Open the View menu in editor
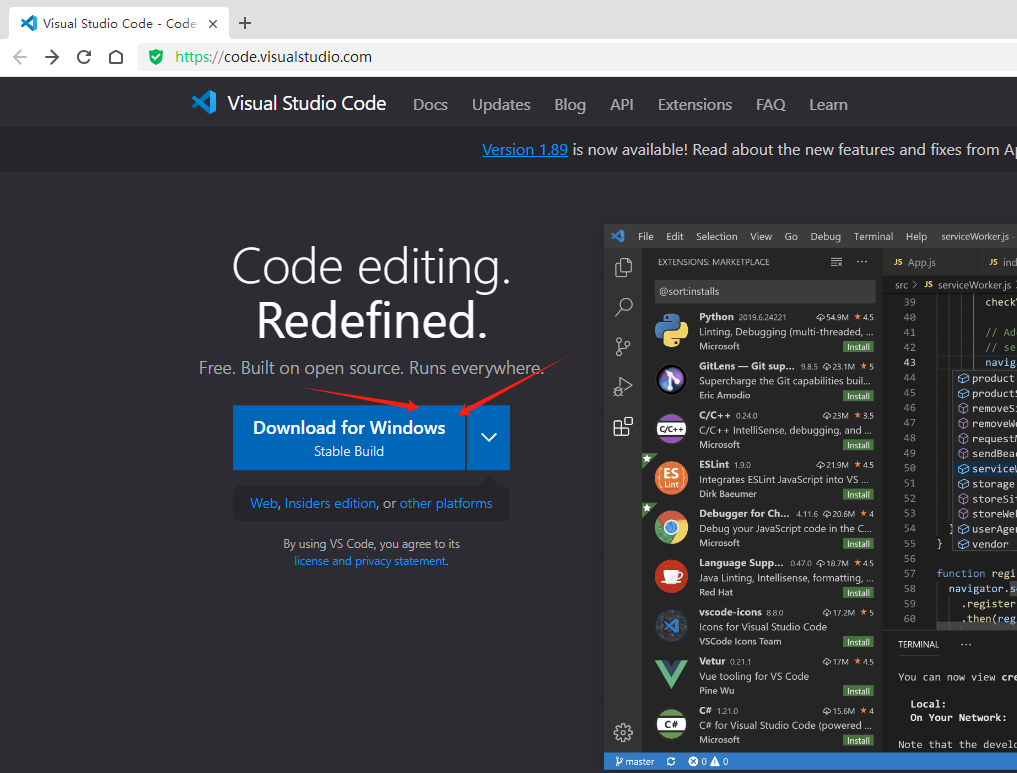1017x773 pixels. point(761,237)
